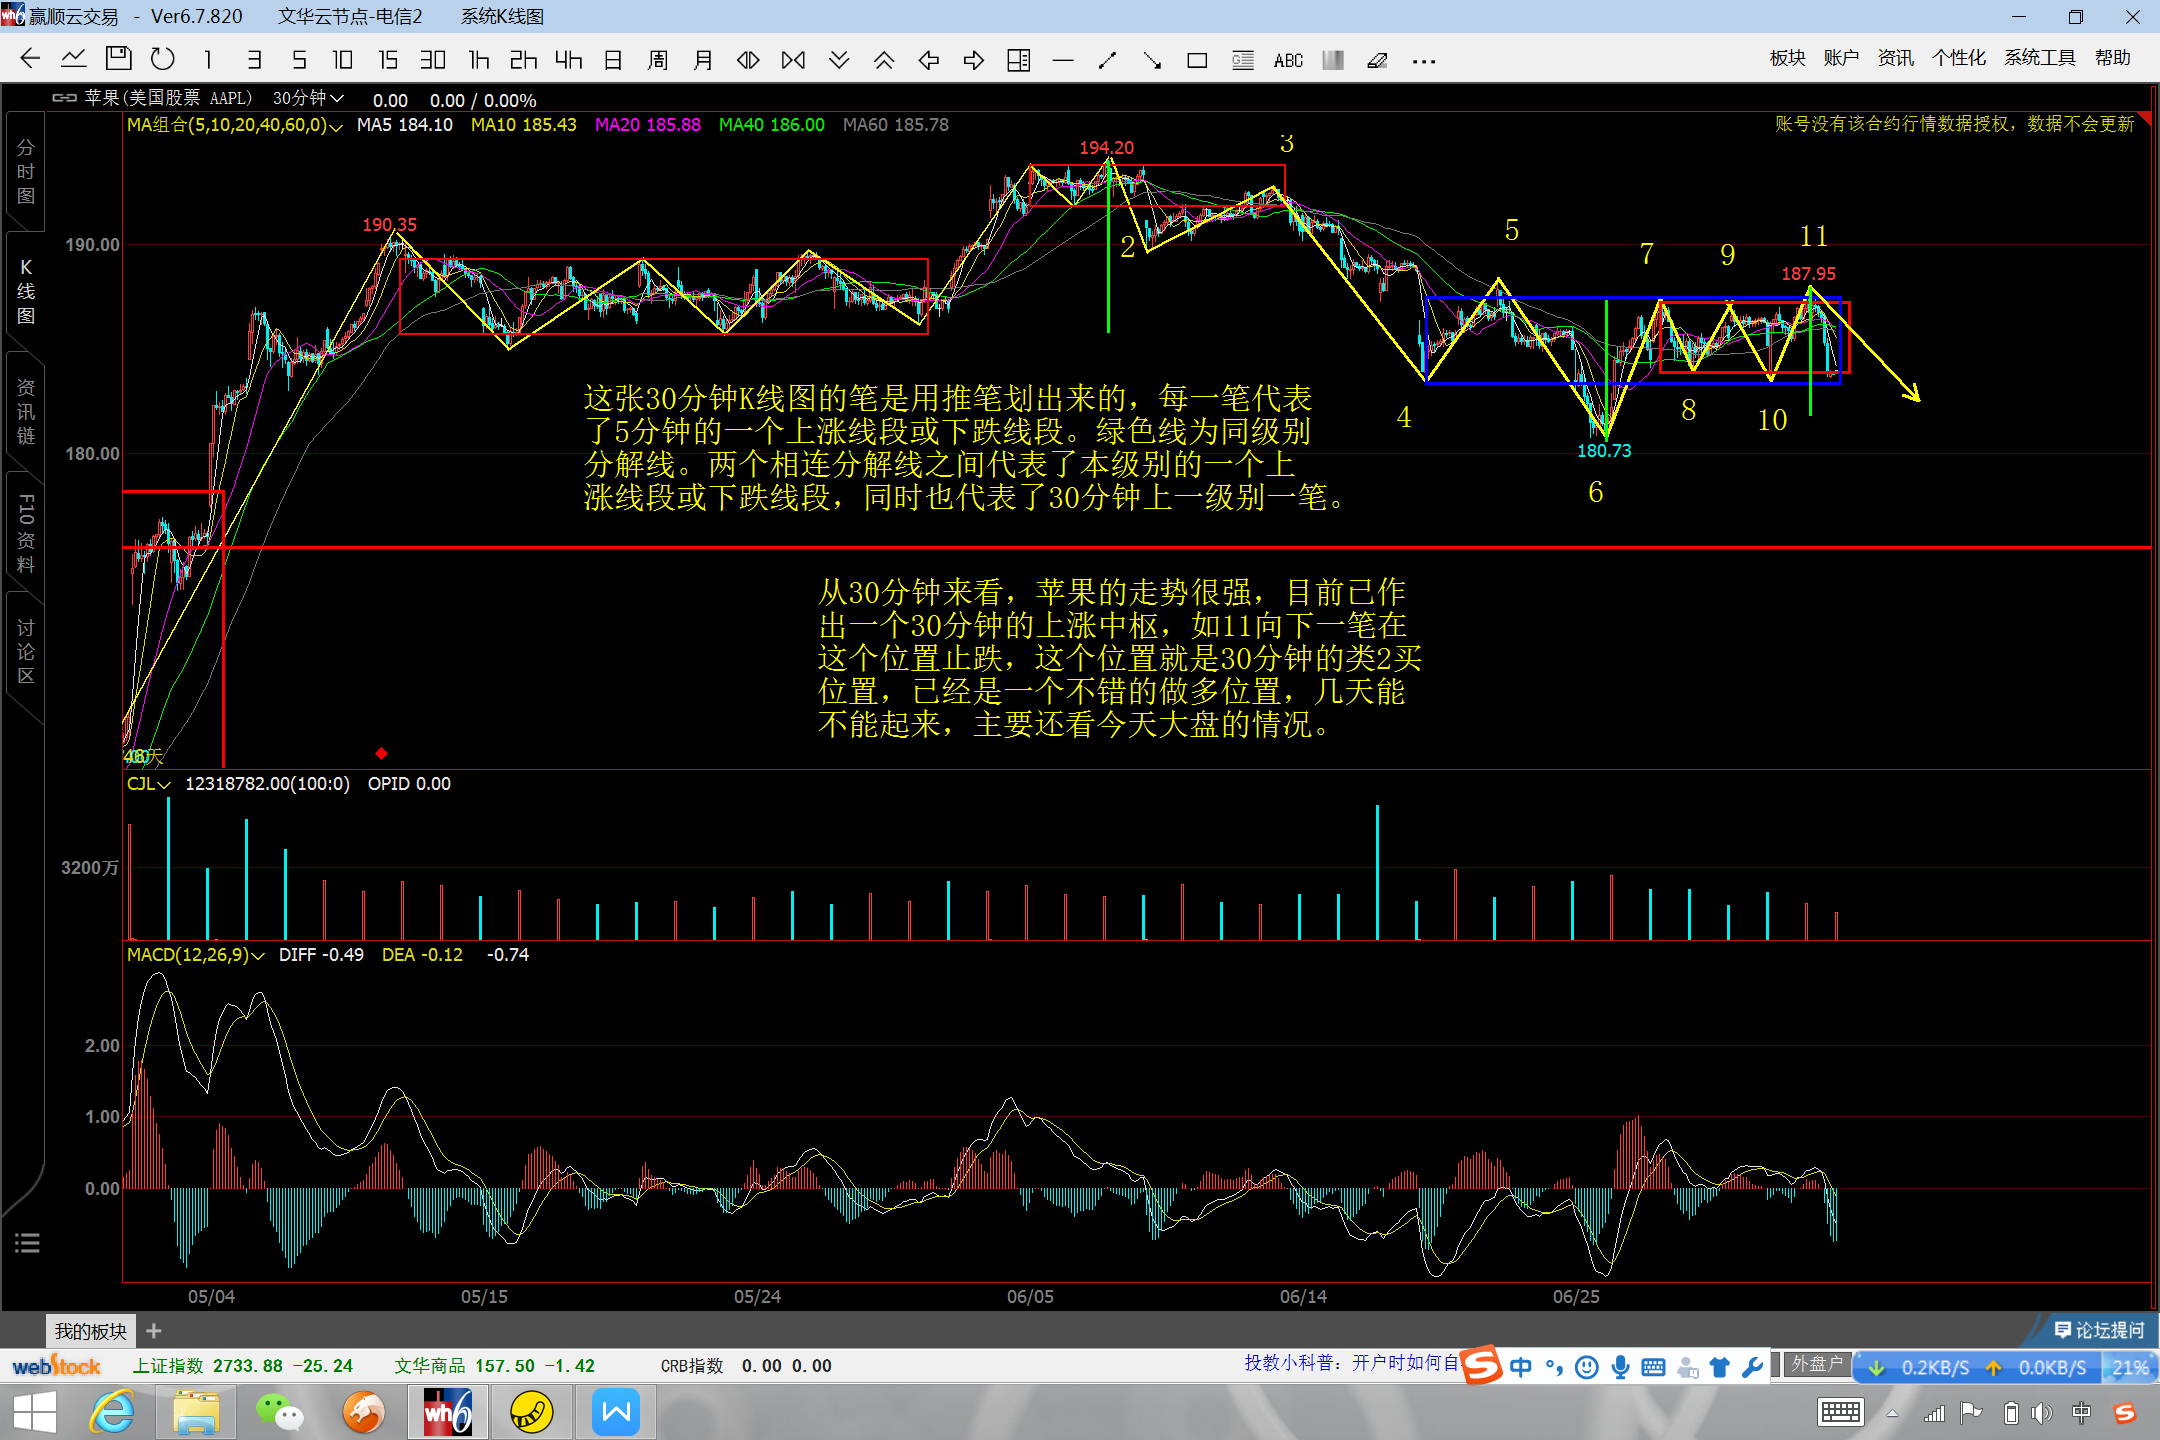Viewport: 2160px width, 1440px height.
Task: Click the split window layout icon
Action: pos(1018,61)
